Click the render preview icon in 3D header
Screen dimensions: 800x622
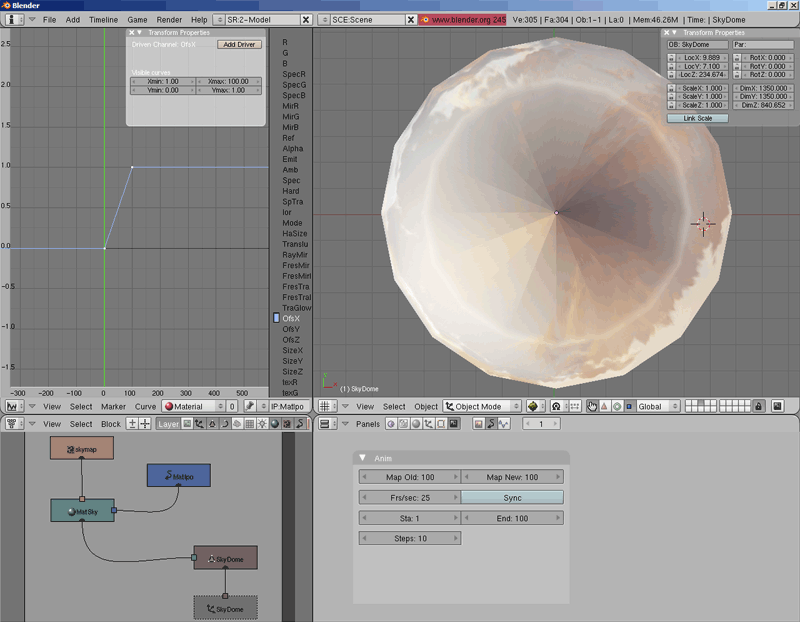point(777,406)
